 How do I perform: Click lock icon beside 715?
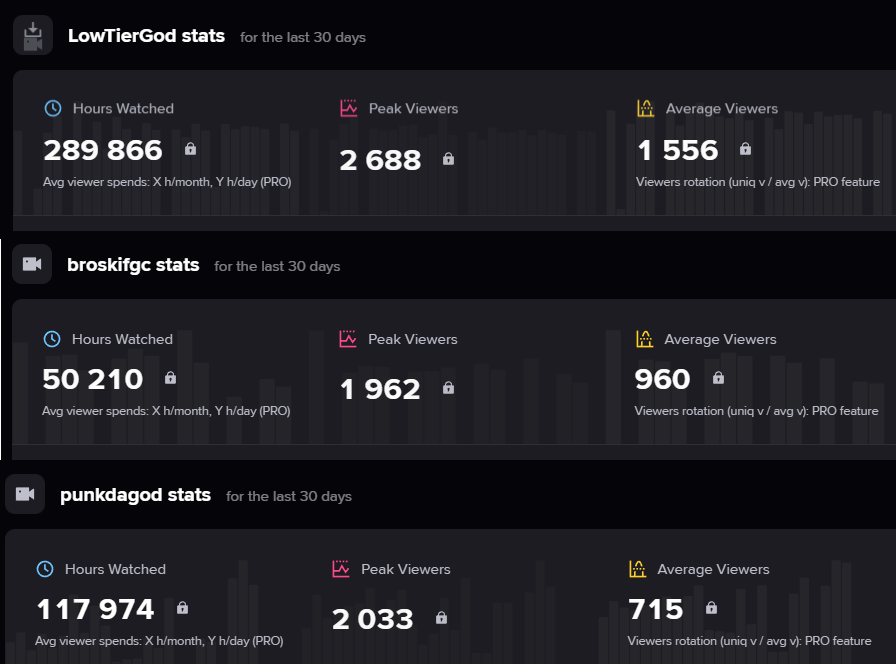[x=711, y=607]
